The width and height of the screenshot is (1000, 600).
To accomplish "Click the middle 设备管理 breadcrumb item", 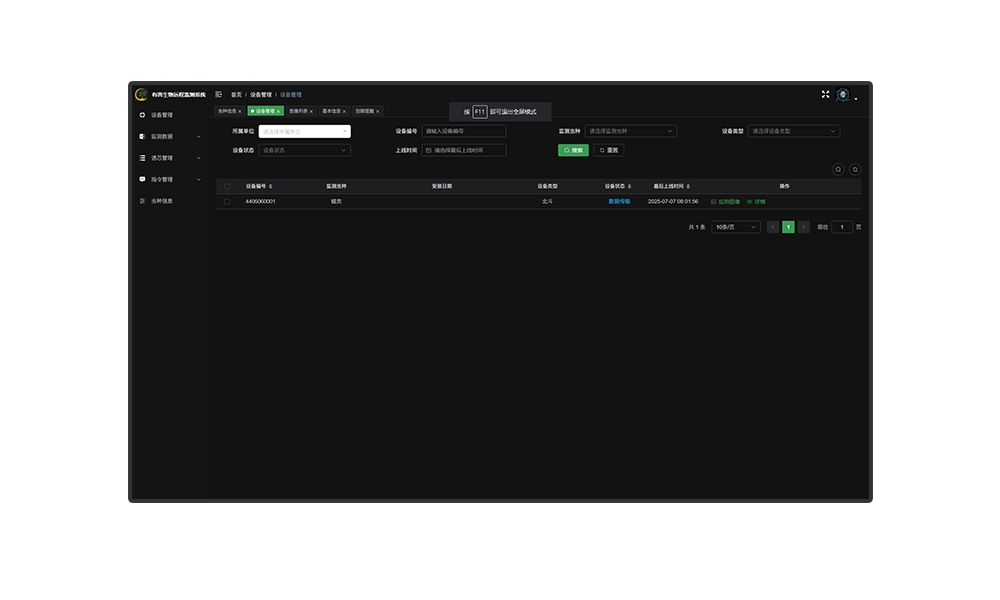I will click(x=261, y=95).
